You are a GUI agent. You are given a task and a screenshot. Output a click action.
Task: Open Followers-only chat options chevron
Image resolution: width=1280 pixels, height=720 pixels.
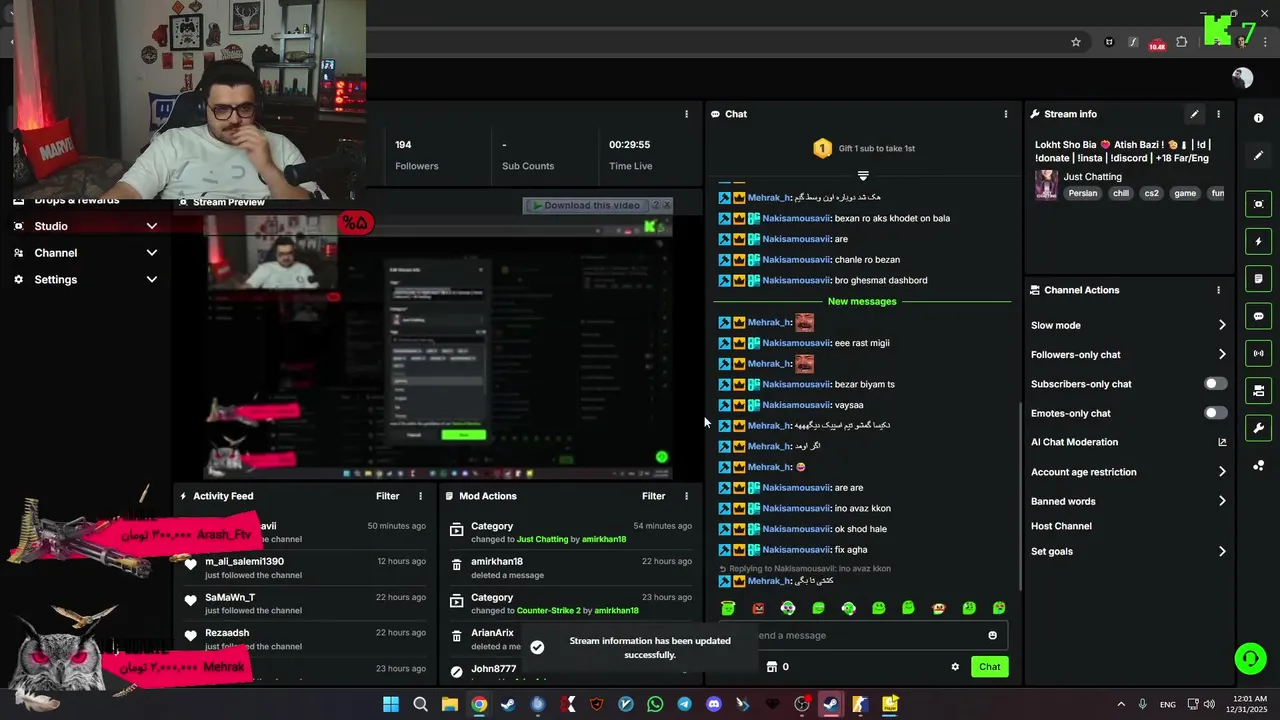tap(1222, 354)
